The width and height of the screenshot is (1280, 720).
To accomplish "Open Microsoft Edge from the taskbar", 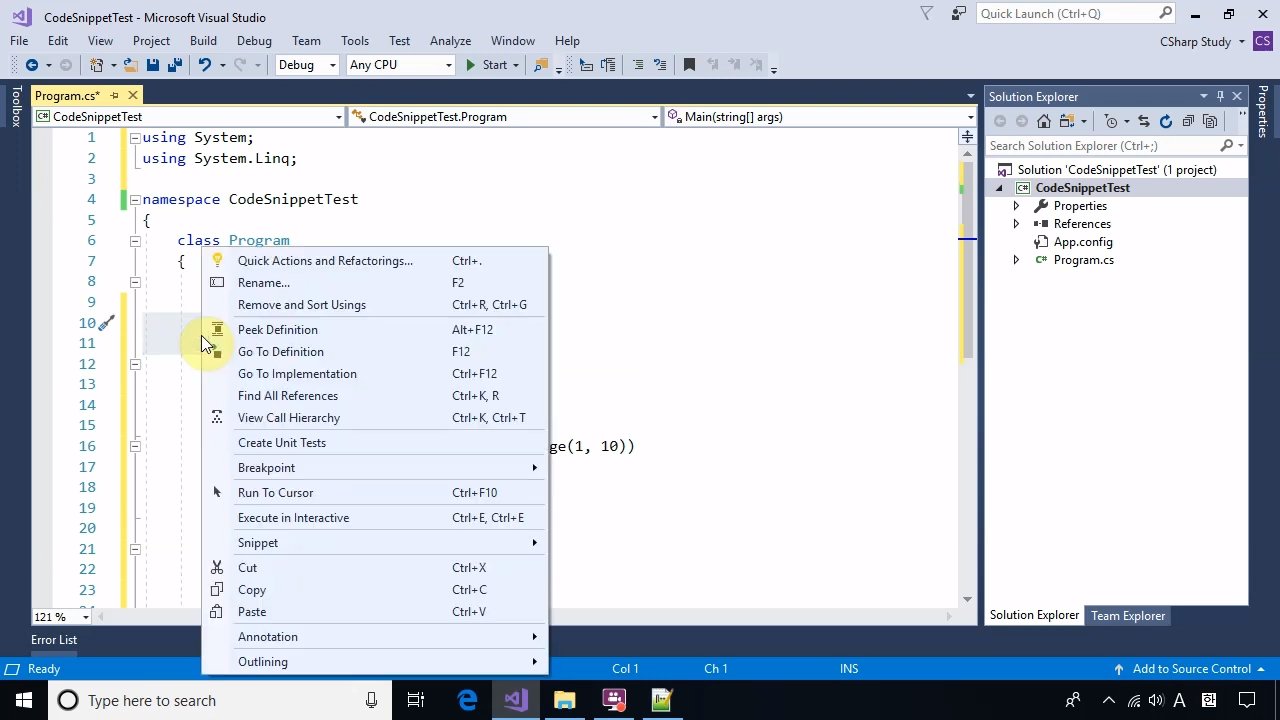I will click(x=467, y=700).
